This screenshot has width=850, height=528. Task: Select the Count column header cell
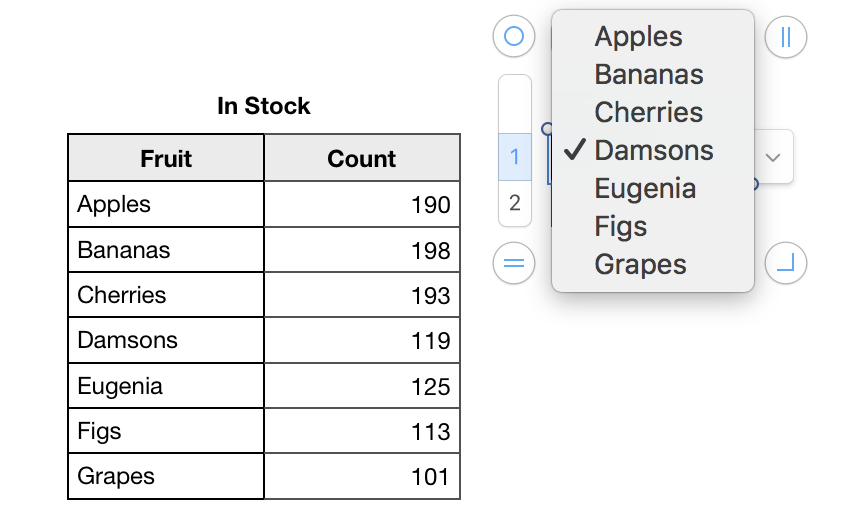(362, 158)
